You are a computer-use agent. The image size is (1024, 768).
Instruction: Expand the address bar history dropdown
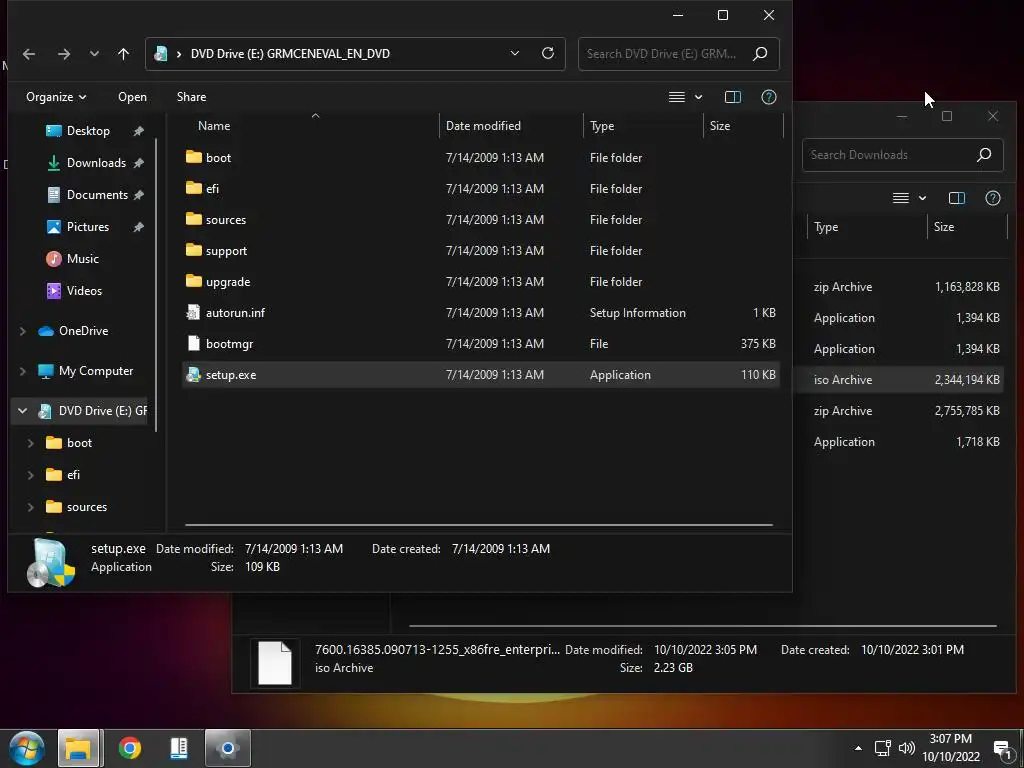coord(515,54)
